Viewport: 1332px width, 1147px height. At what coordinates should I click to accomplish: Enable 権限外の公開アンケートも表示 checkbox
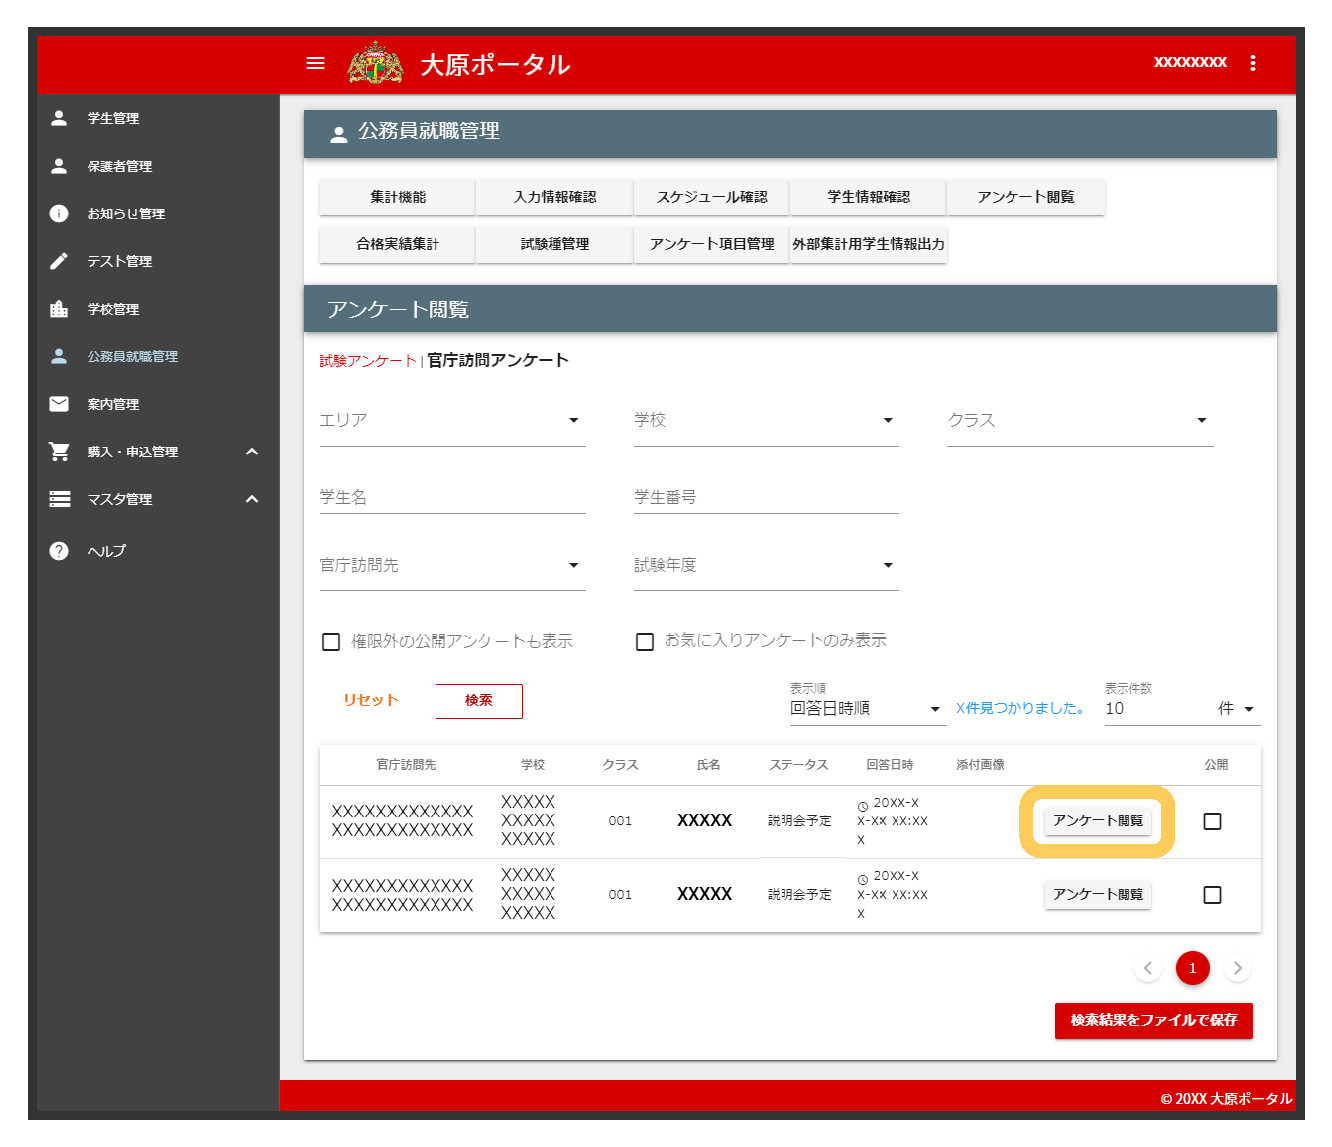331,642
